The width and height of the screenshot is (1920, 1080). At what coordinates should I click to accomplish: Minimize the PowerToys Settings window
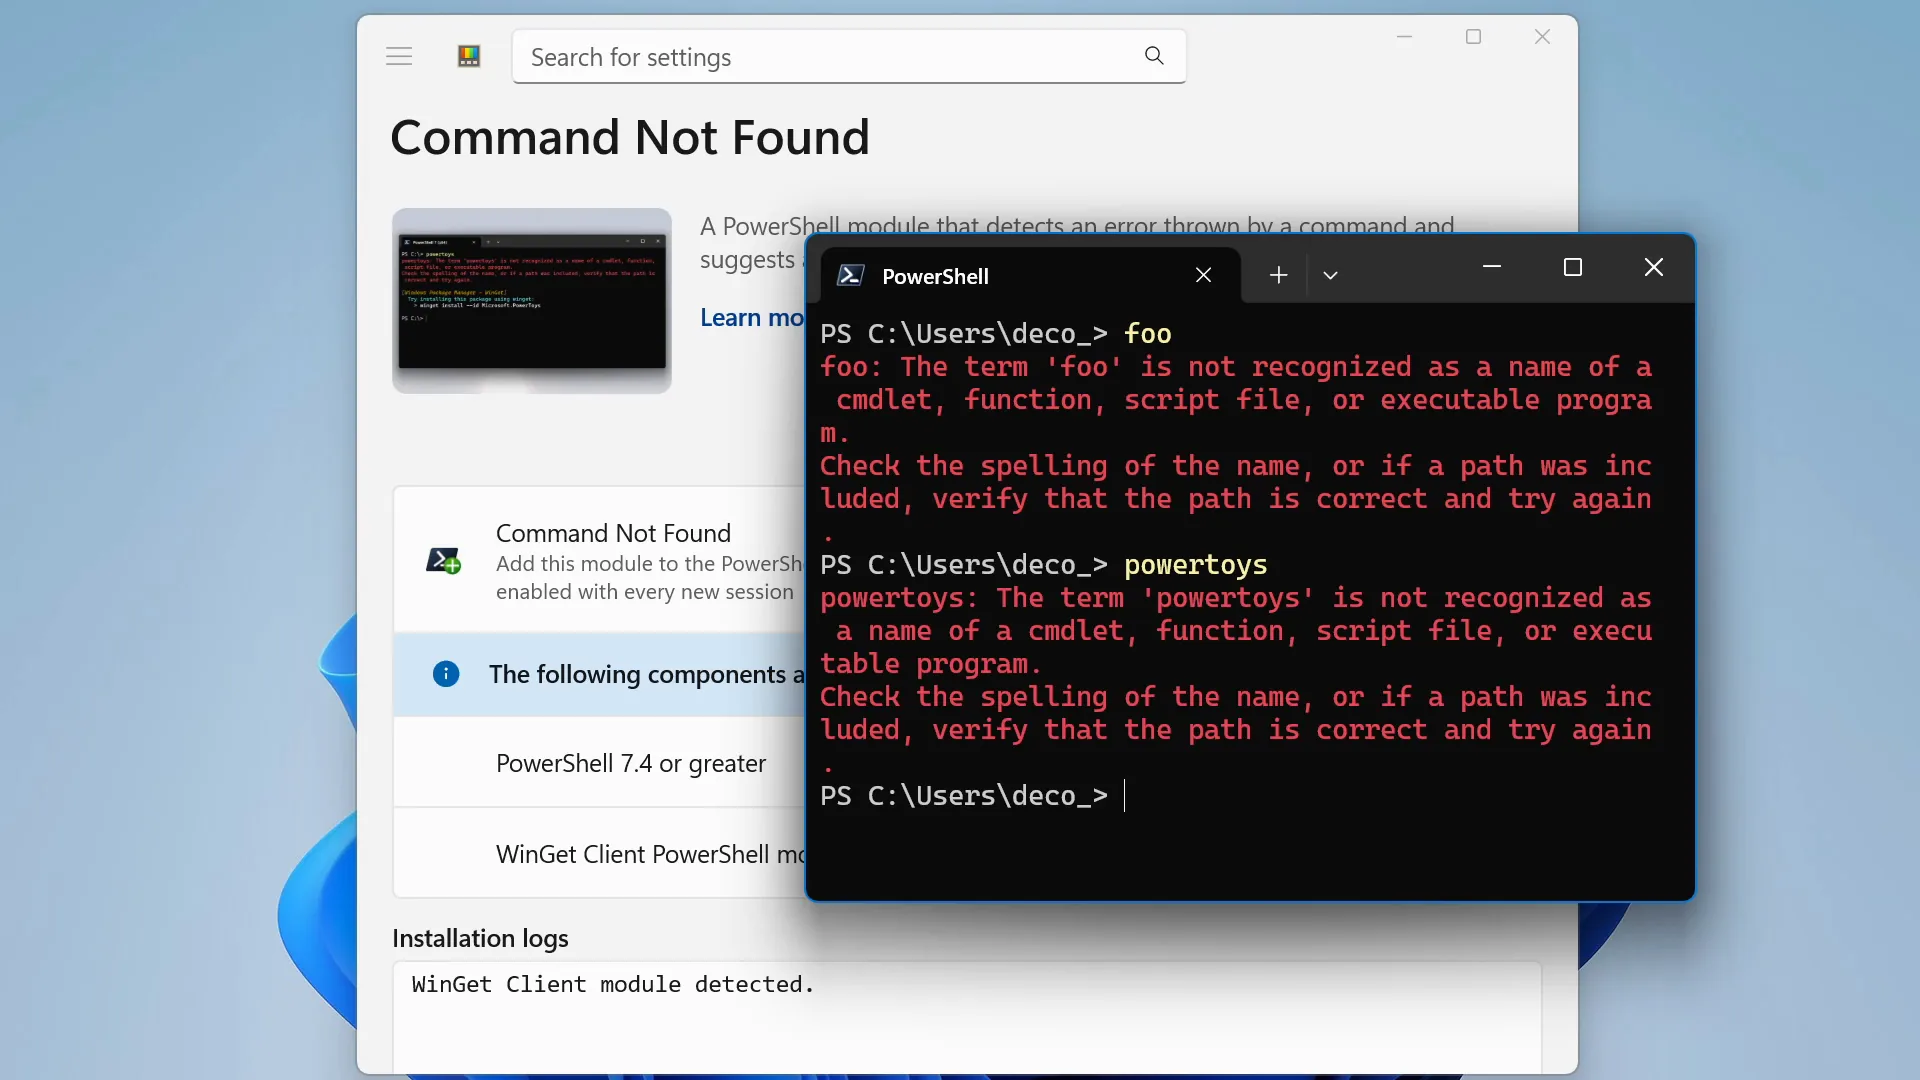1404,37
